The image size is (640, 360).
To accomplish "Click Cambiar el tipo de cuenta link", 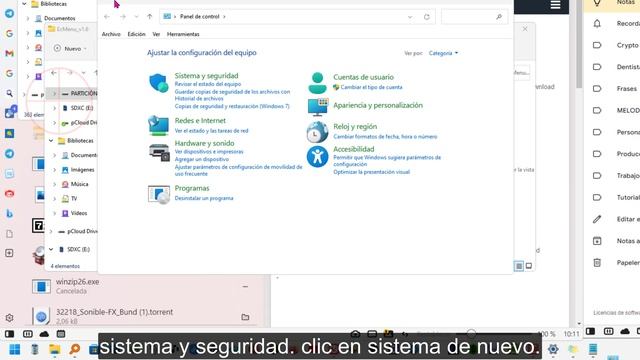I will click(371, 87).
